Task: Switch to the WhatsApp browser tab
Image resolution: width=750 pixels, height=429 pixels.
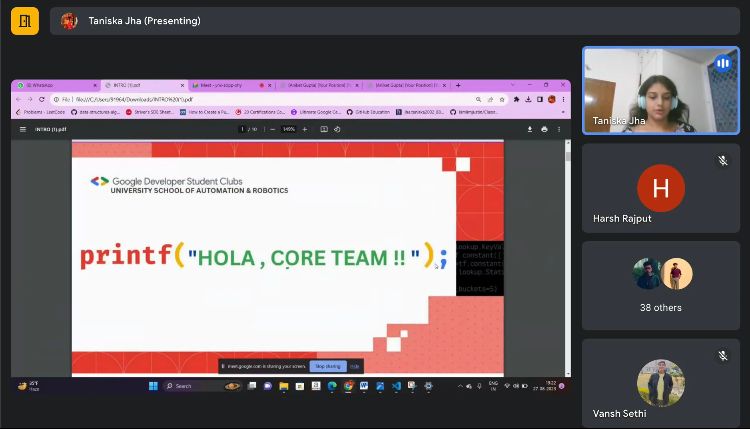Action: (x=55, y=85)
